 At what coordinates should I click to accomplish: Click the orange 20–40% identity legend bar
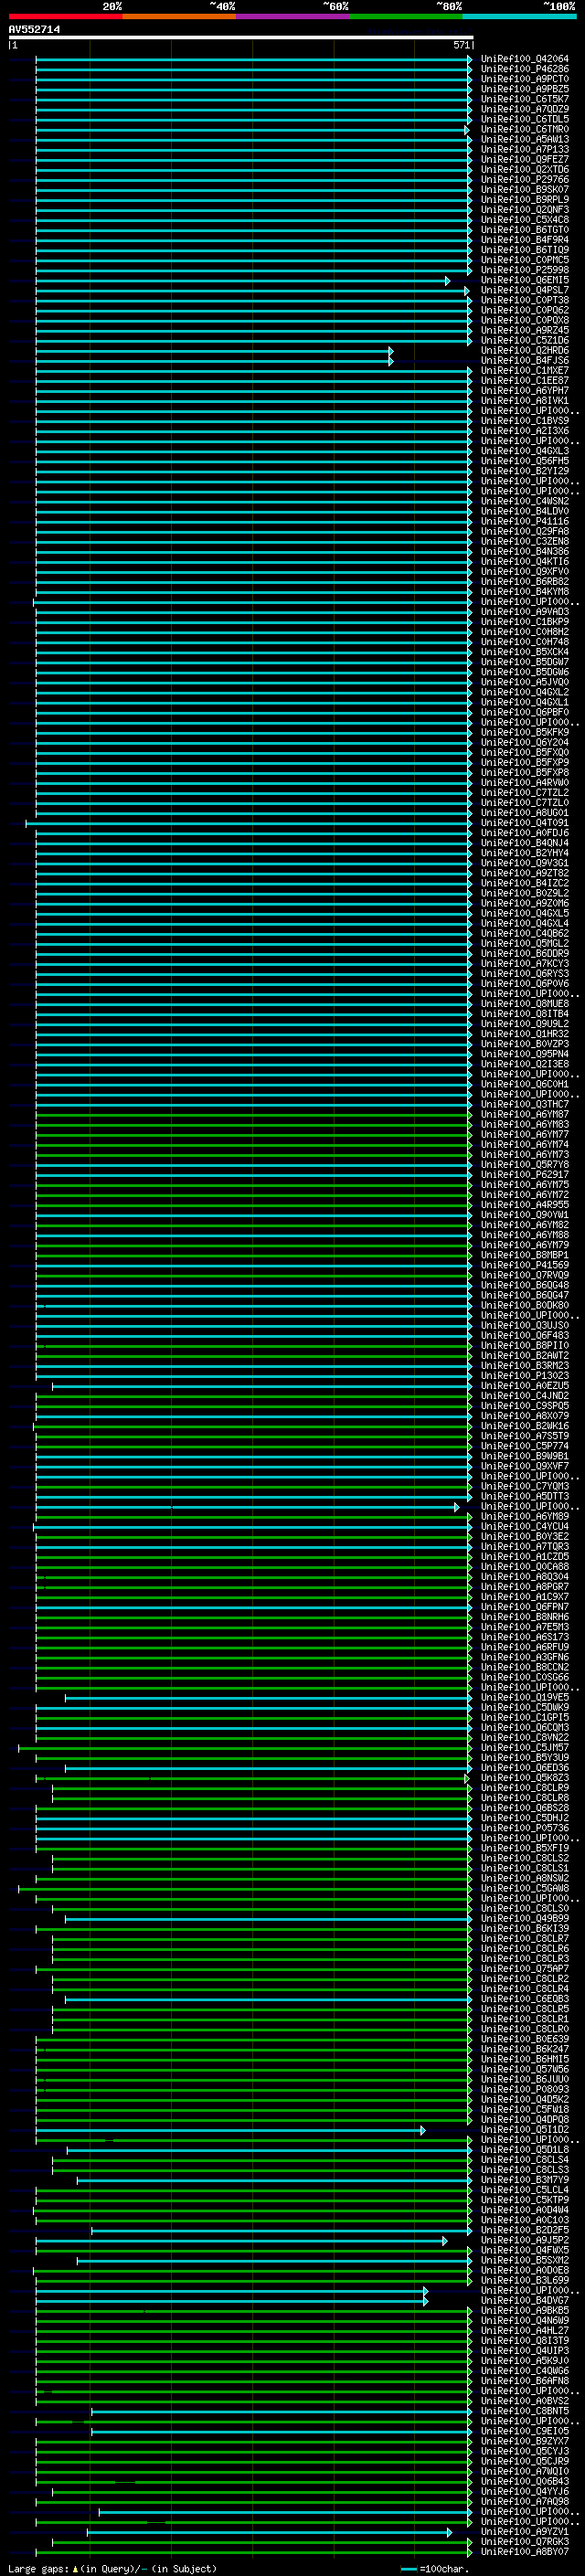(x=179, y=16)
